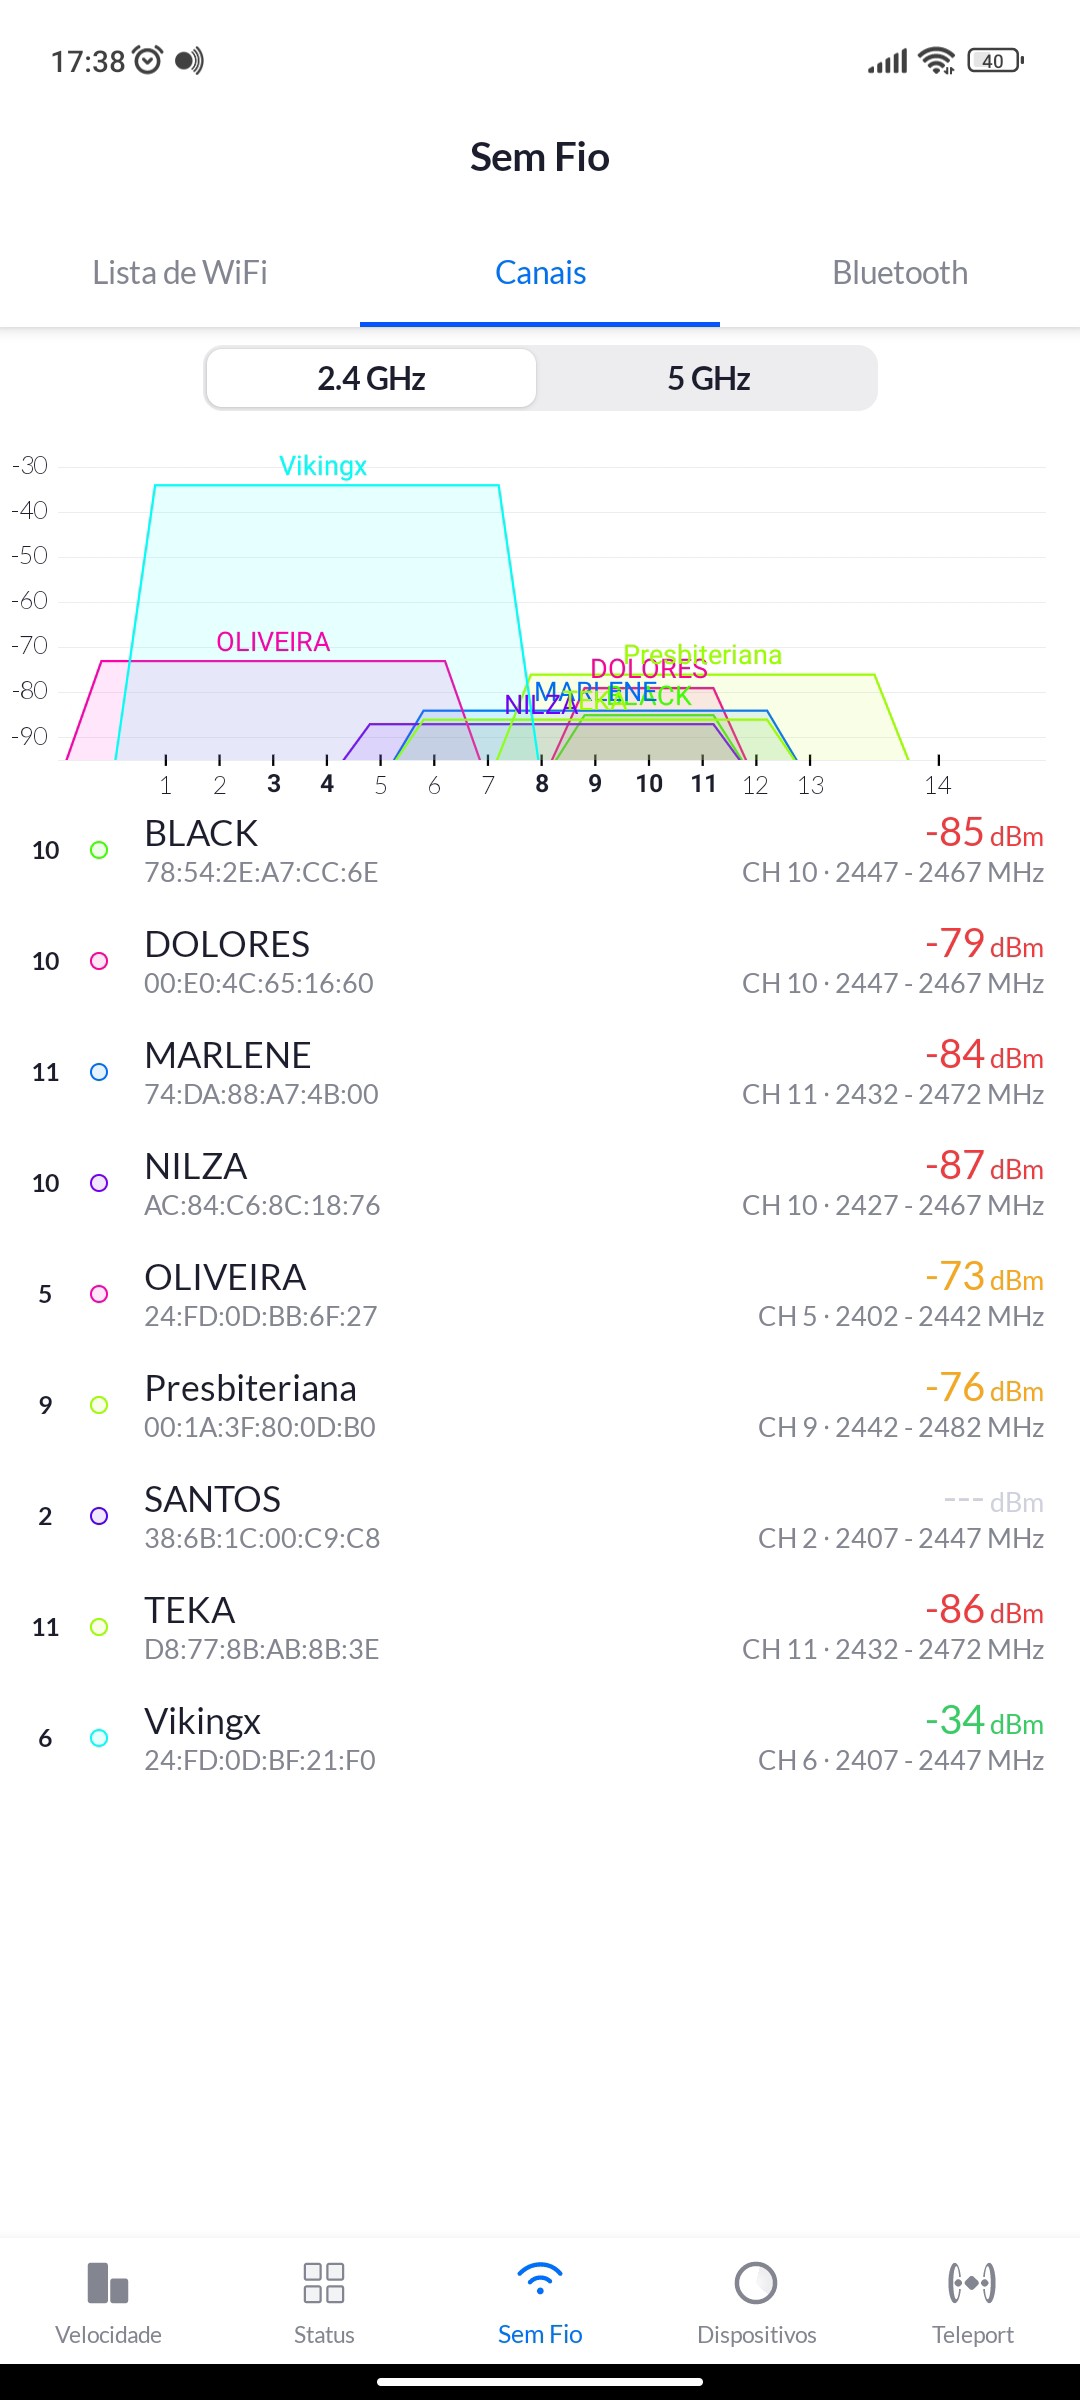Image resolution: width=1080 pixels, height=2400 pixels.
Task: Switch to the 2.4 GHz band
Action: tap(371, 378)
